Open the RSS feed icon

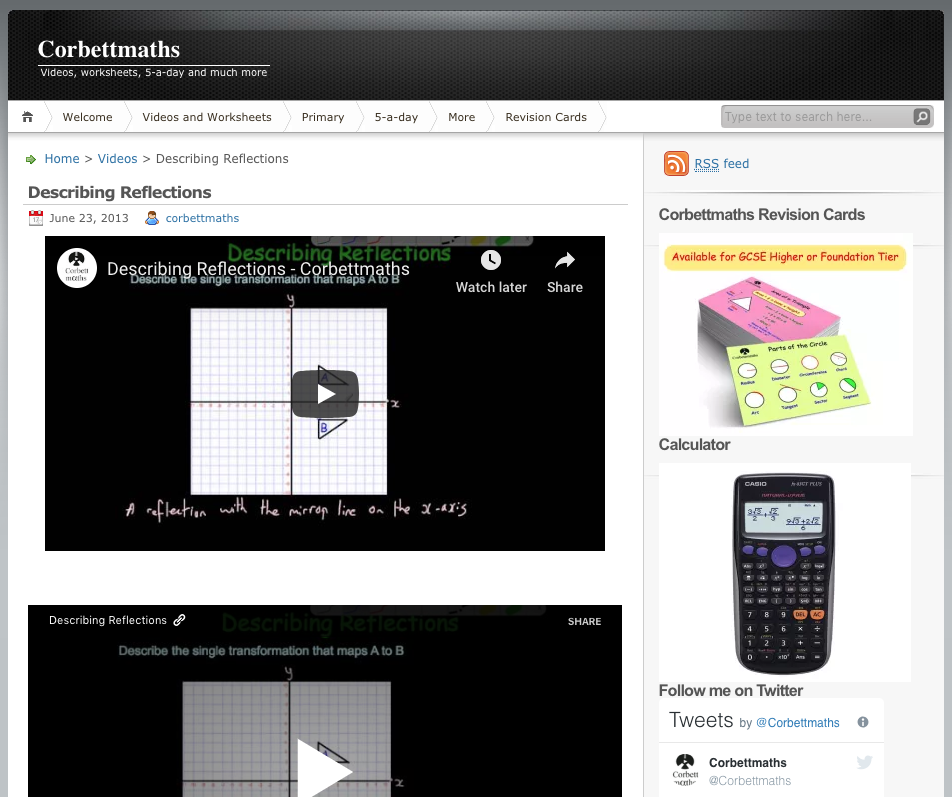(676, 164)
